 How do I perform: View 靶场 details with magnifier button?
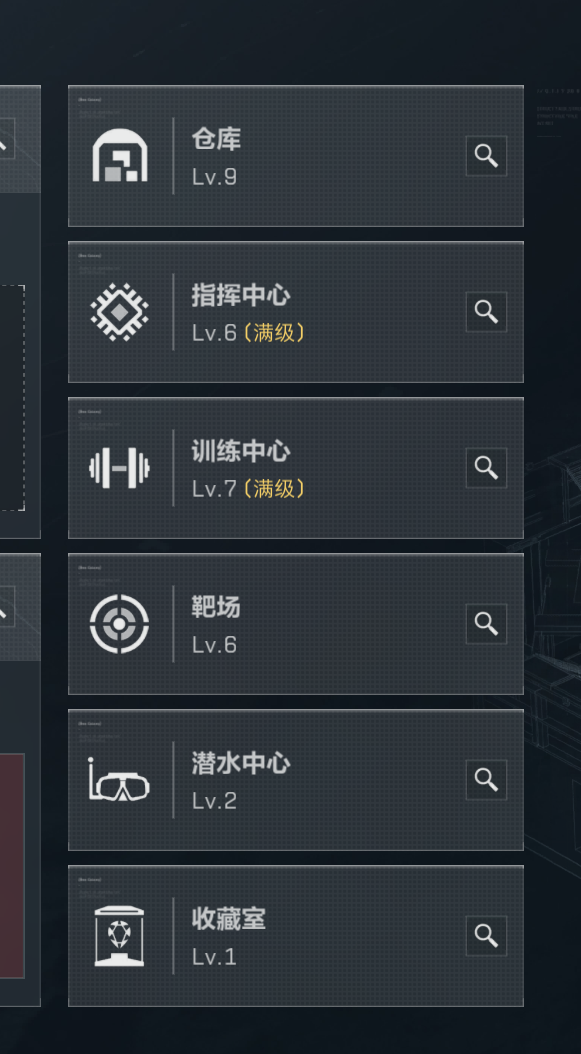tap(486, 624)
